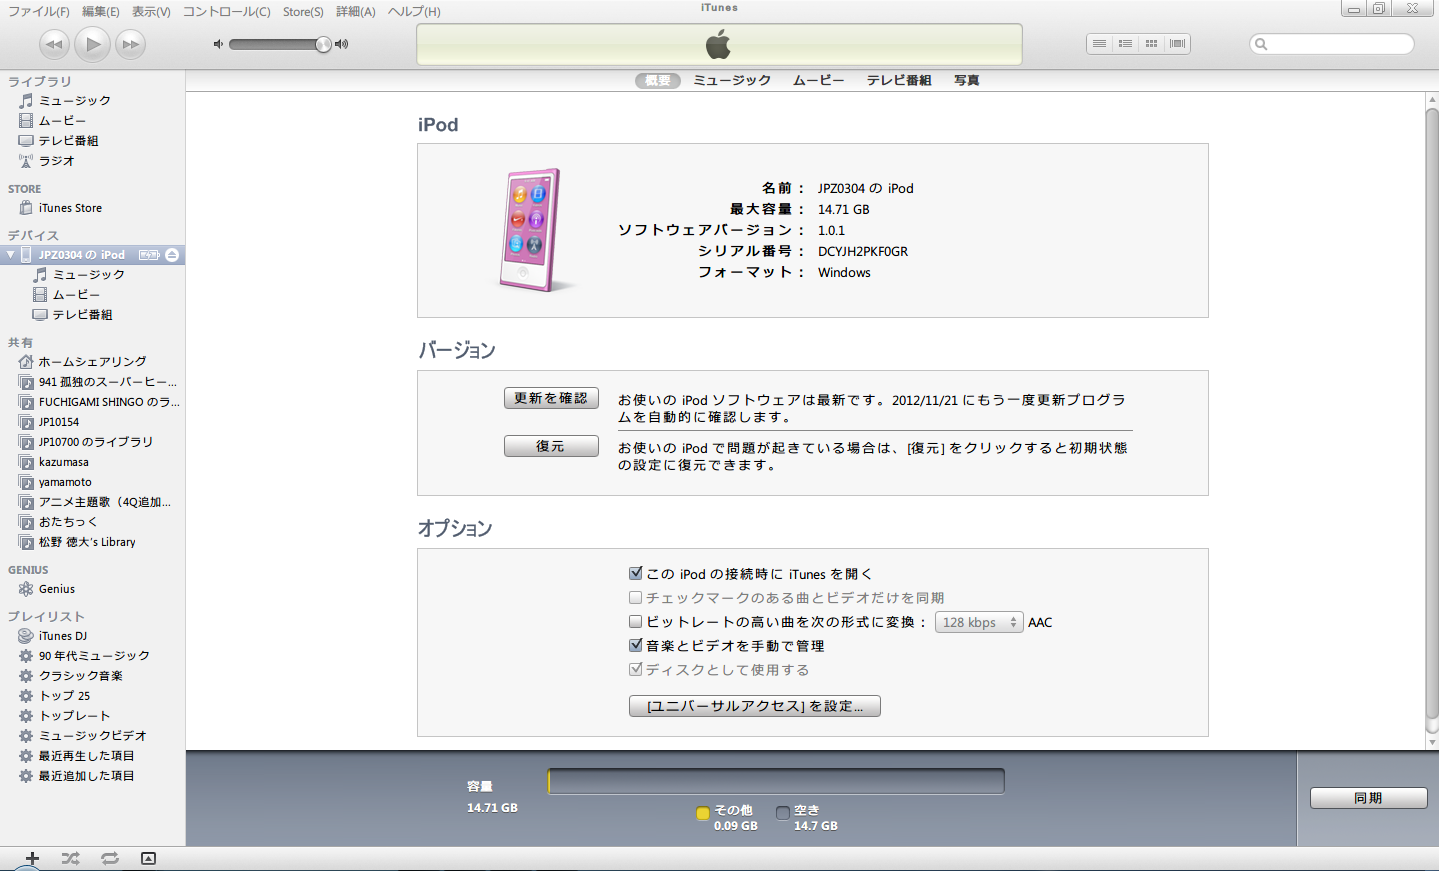Click the iPod battery indicator icon
The width and height of the screenshot is (1439, 871).
pos(149,255)
